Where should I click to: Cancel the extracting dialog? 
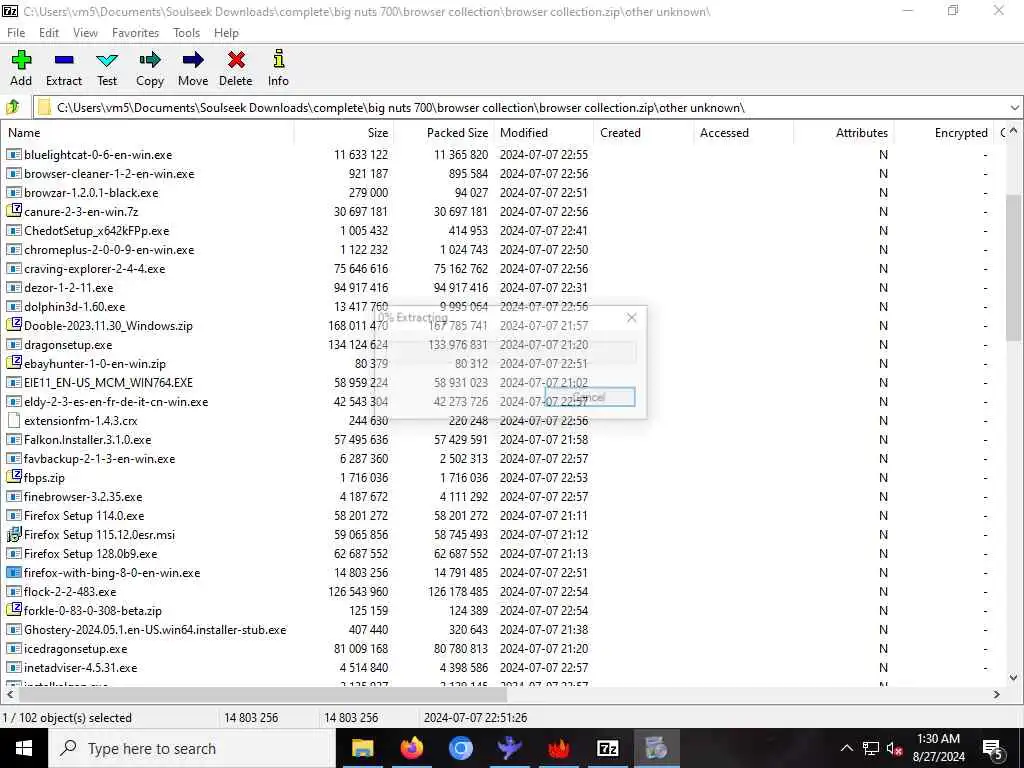[590, 397]
